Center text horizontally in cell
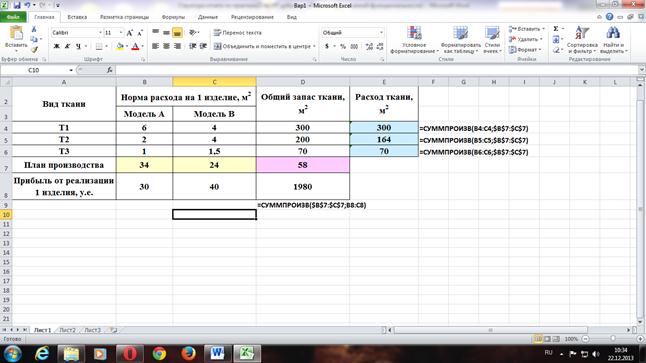The width and height of the screenshot is (646, 363). coord(166,46)
